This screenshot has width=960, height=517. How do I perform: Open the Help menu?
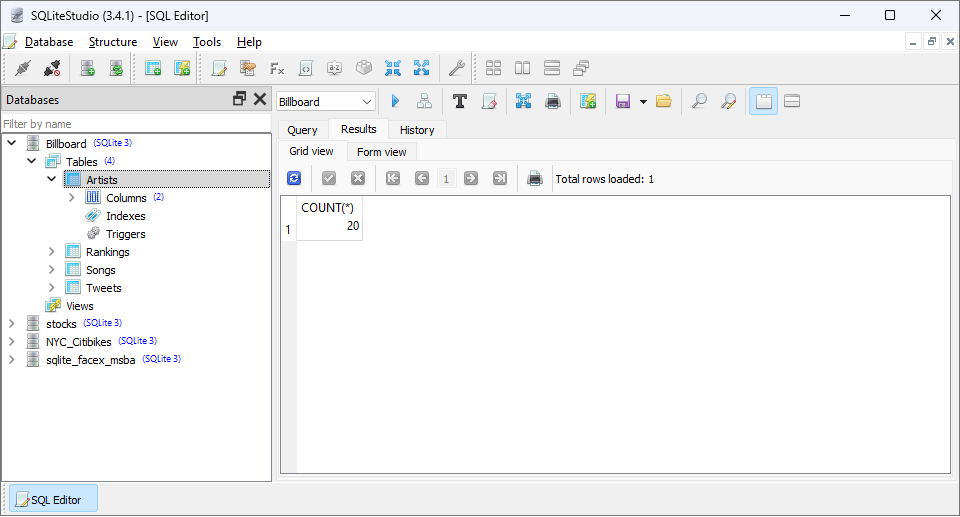(x=249, y=42)
